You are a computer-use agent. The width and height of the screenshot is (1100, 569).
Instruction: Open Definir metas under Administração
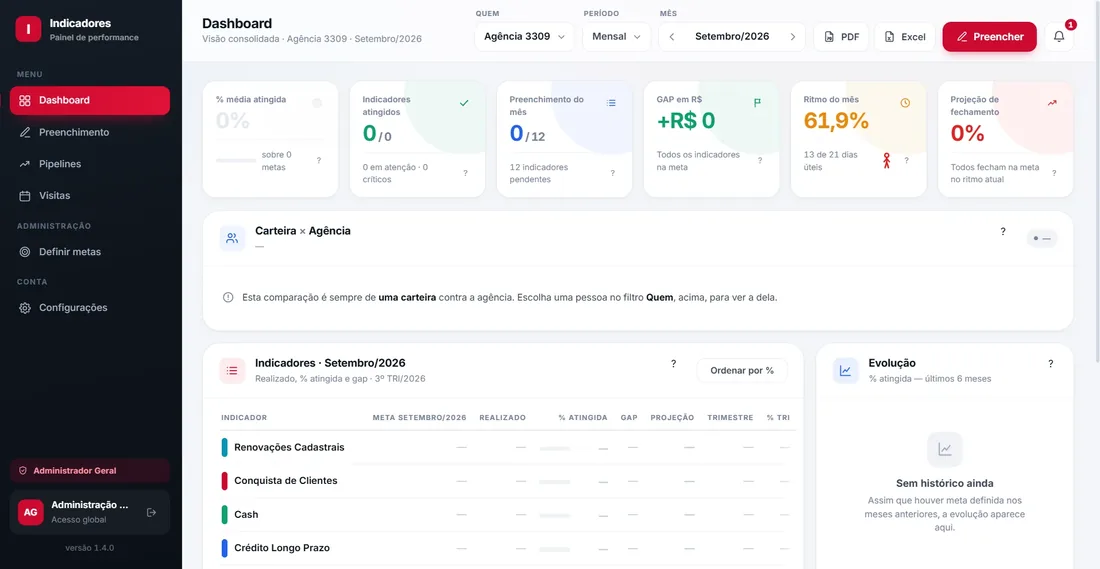[90, 251]
